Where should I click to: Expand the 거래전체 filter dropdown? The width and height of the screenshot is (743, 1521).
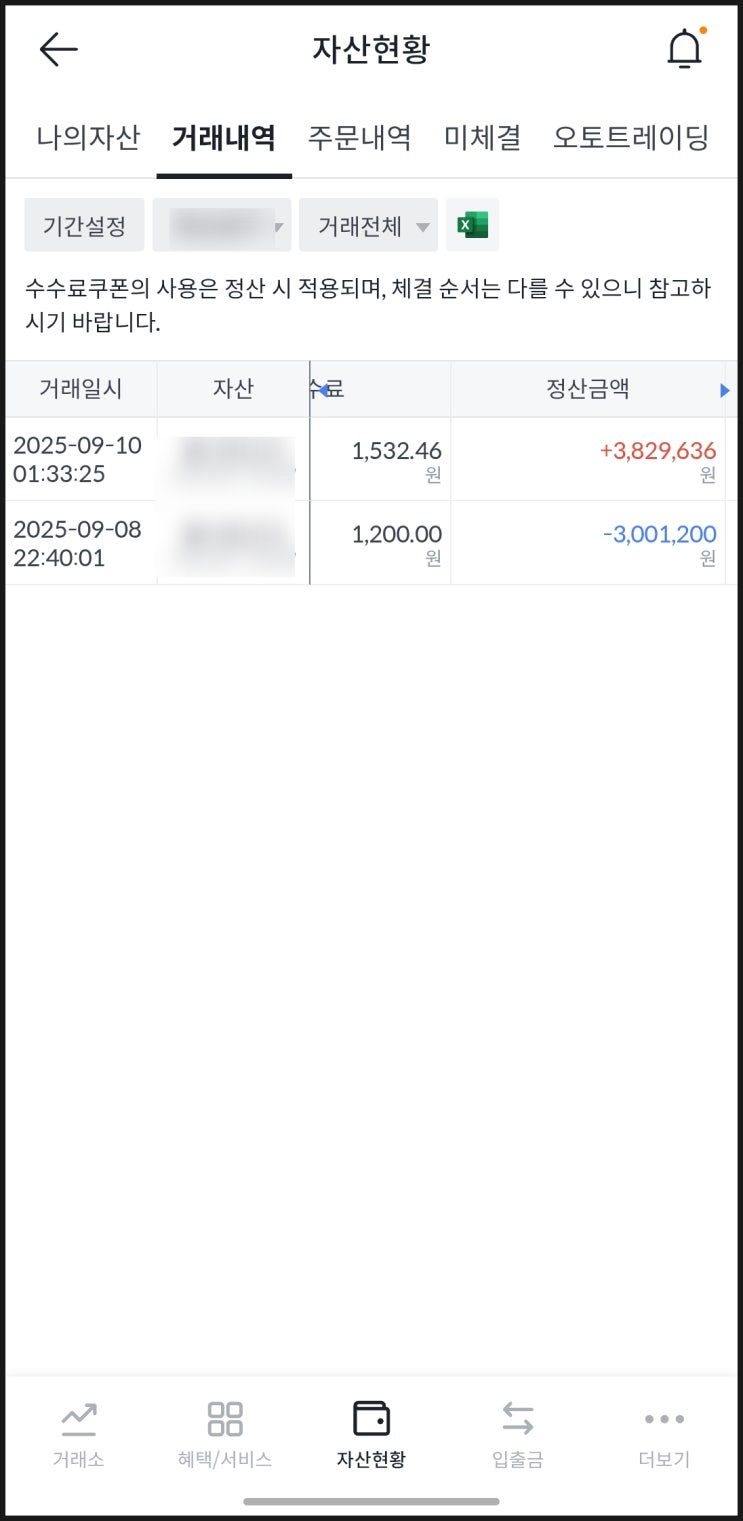tap(368, 226)
